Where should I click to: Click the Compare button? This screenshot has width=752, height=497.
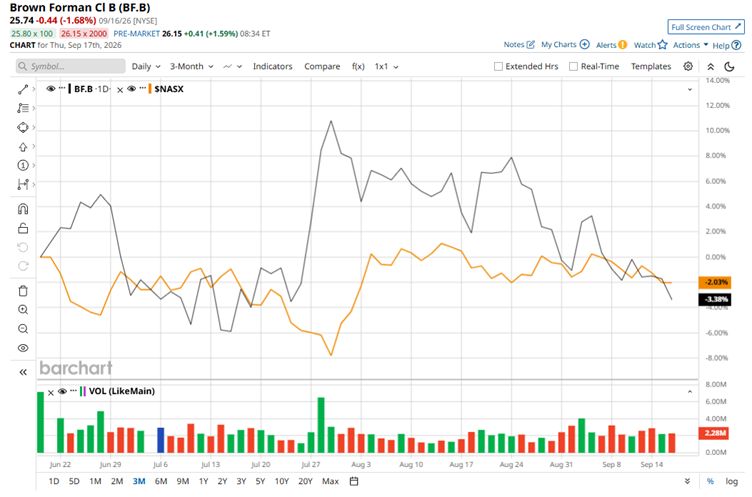pos(322,66)
